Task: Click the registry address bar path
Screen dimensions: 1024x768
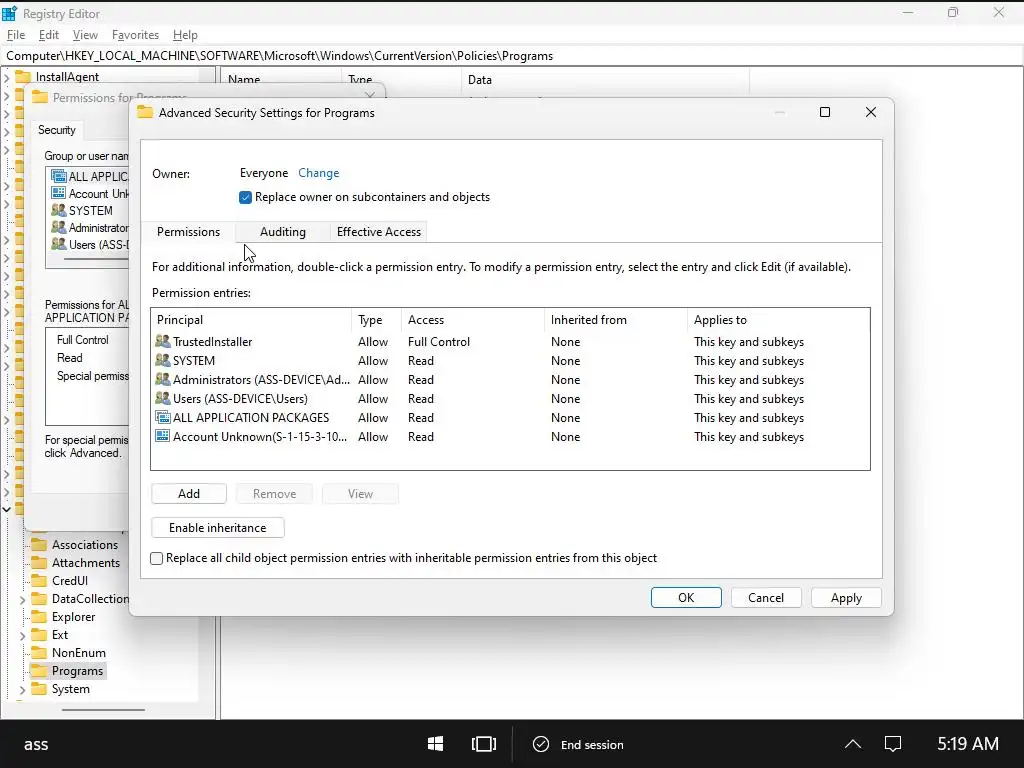Action: click(x=280, y=56)
